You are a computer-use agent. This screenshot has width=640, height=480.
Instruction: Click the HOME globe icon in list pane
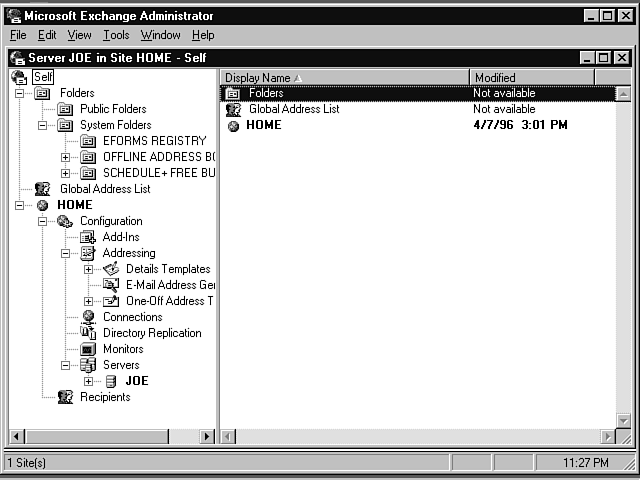(x=233, y=125)
